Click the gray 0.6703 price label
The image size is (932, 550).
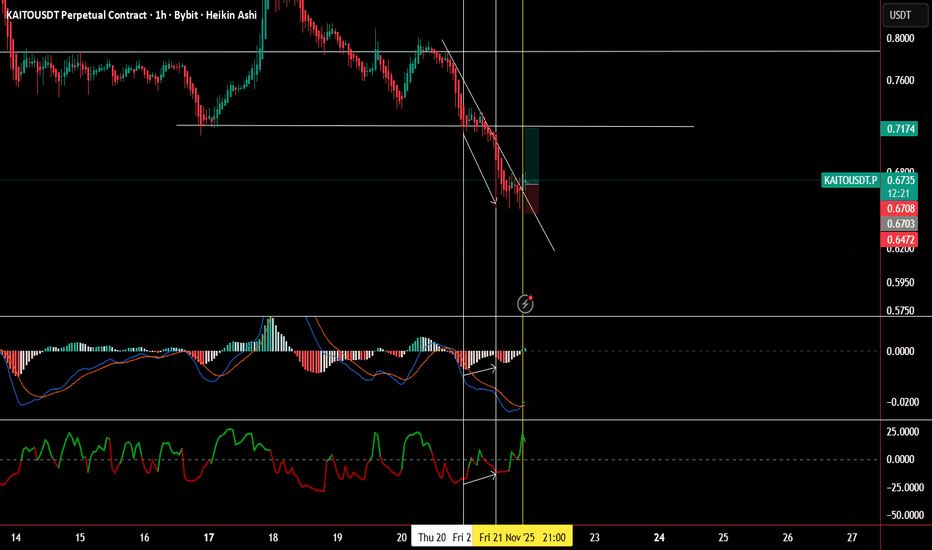pyautogui.click(x=899, y=224)
